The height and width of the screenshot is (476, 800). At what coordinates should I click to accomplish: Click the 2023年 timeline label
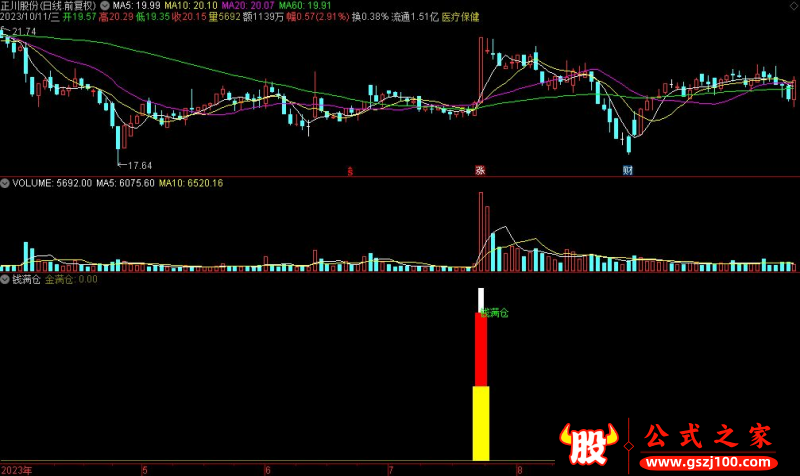coord(17,470)
